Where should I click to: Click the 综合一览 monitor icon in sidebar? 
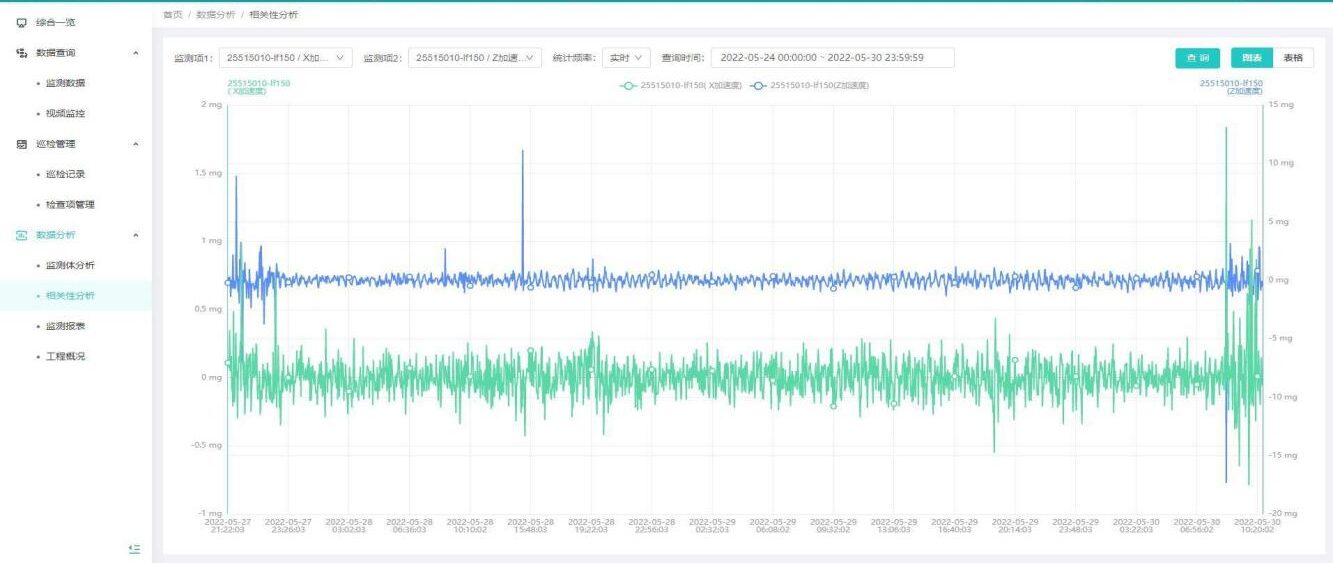click(21, 22)
